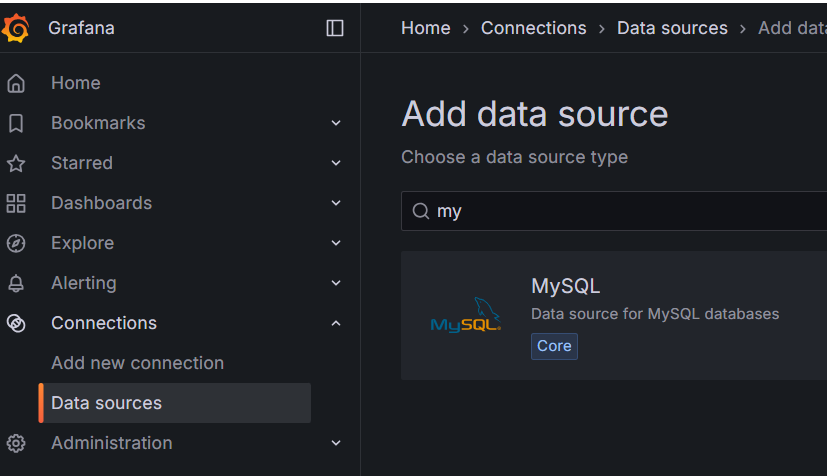827x476 pixels.
Task: Click the Alerting bell icon
Action: tap(16, 283)
